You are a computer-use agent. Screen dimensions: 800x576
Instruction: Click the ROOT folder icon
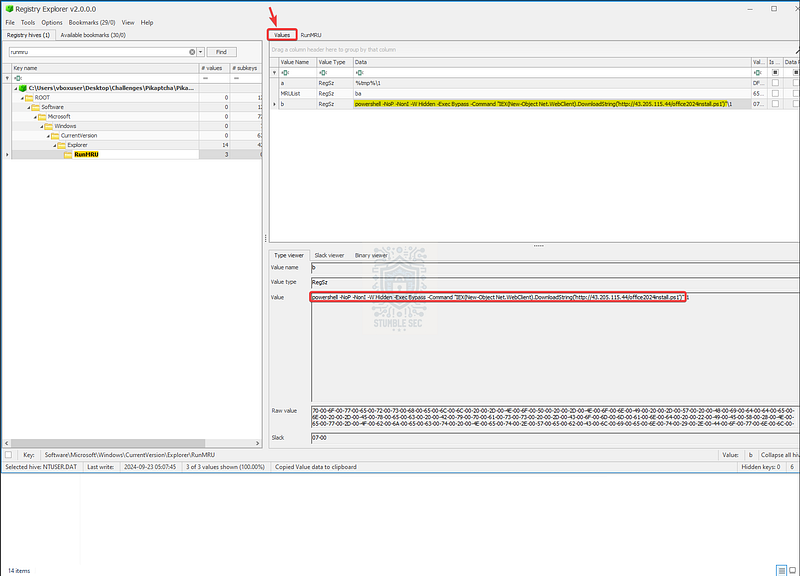(29, 98)
